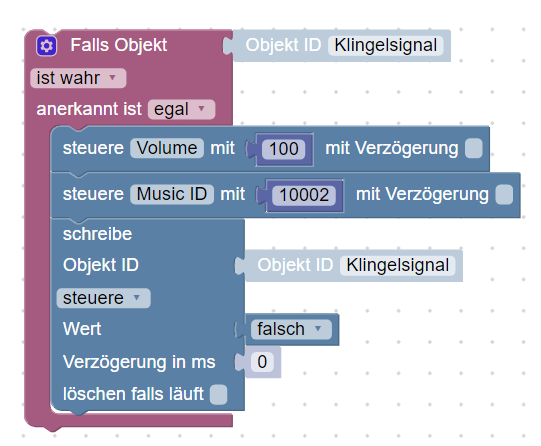Open the 'falsch' boolean value dropdown
The width and height of the screenshot is (541, 446).
coord(291,329)
